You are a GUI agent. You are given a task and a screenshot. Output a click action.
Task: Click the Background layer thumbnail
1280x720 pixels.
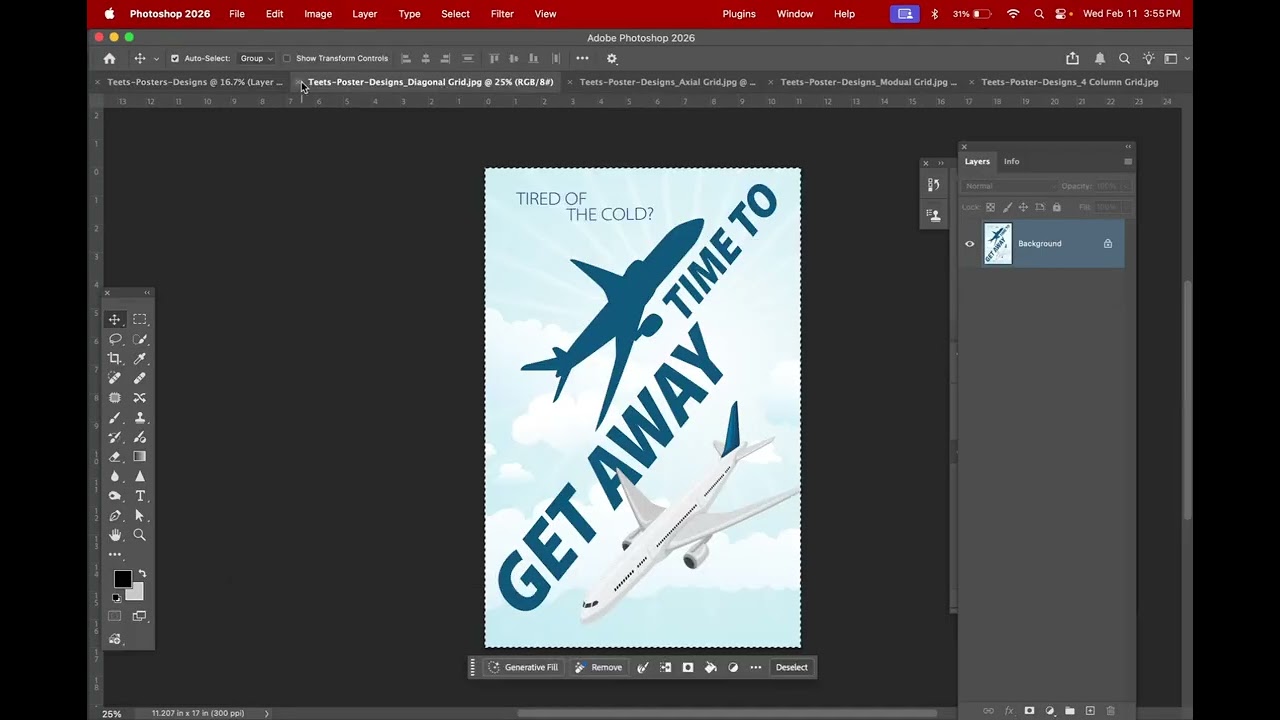tap(998, 244)
